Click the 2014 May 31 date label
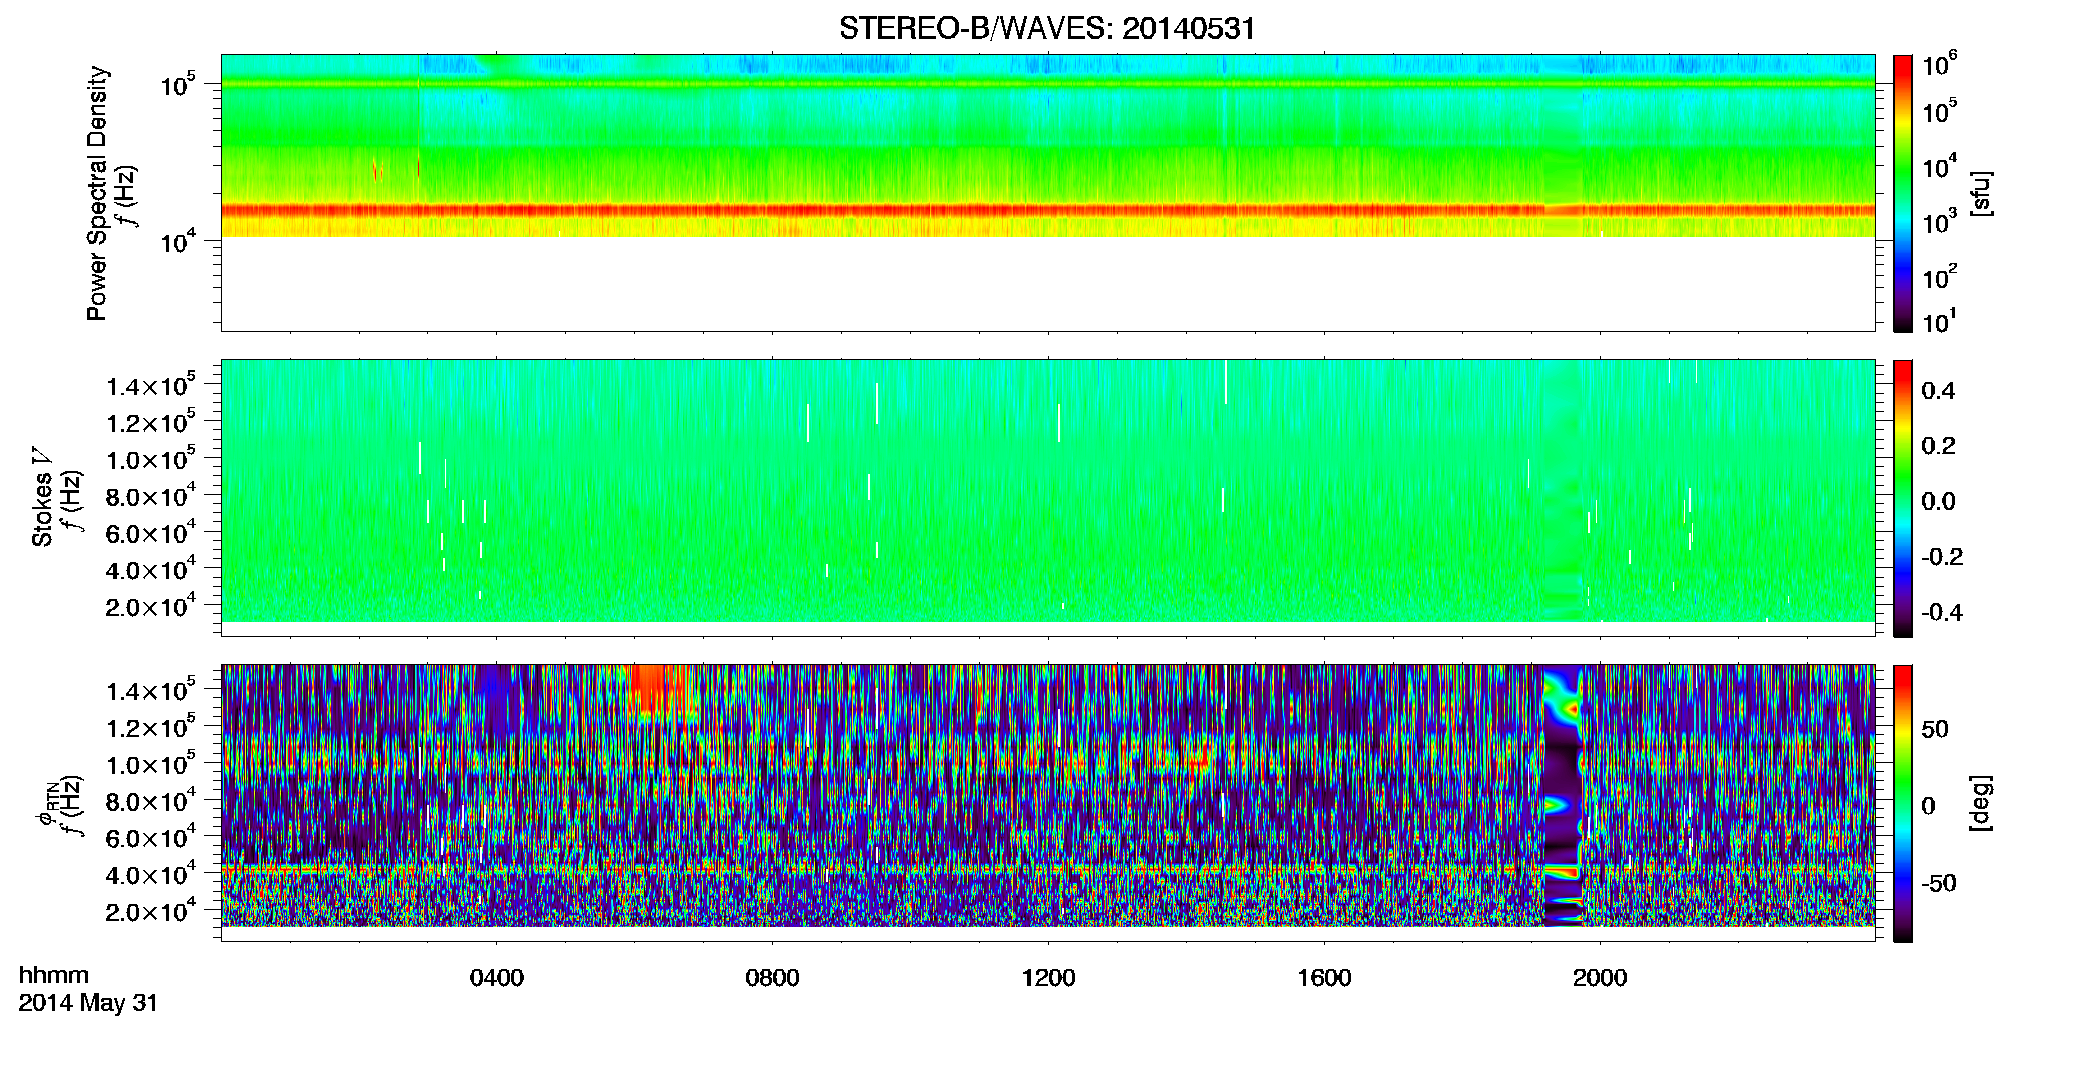Screen dimensions: 2096x1080 pyautogui.click(x=88, y=1002)
